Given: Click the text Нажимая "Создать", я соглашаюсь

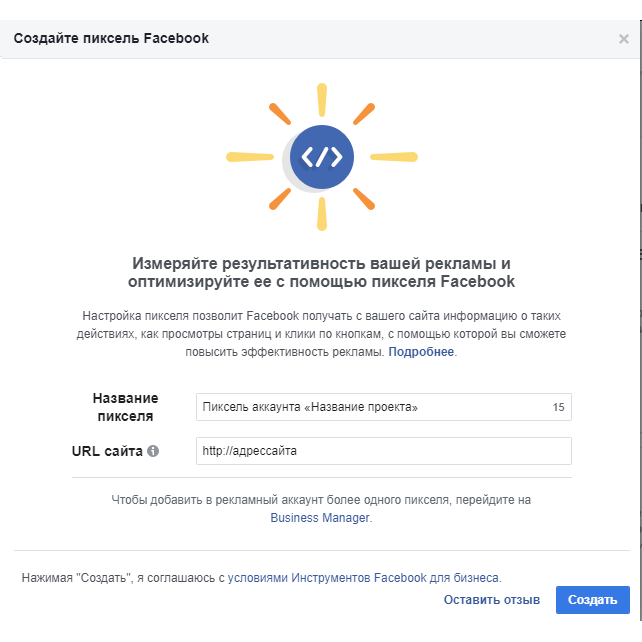Looking at the screenshot, I should (x=123, y=578).
